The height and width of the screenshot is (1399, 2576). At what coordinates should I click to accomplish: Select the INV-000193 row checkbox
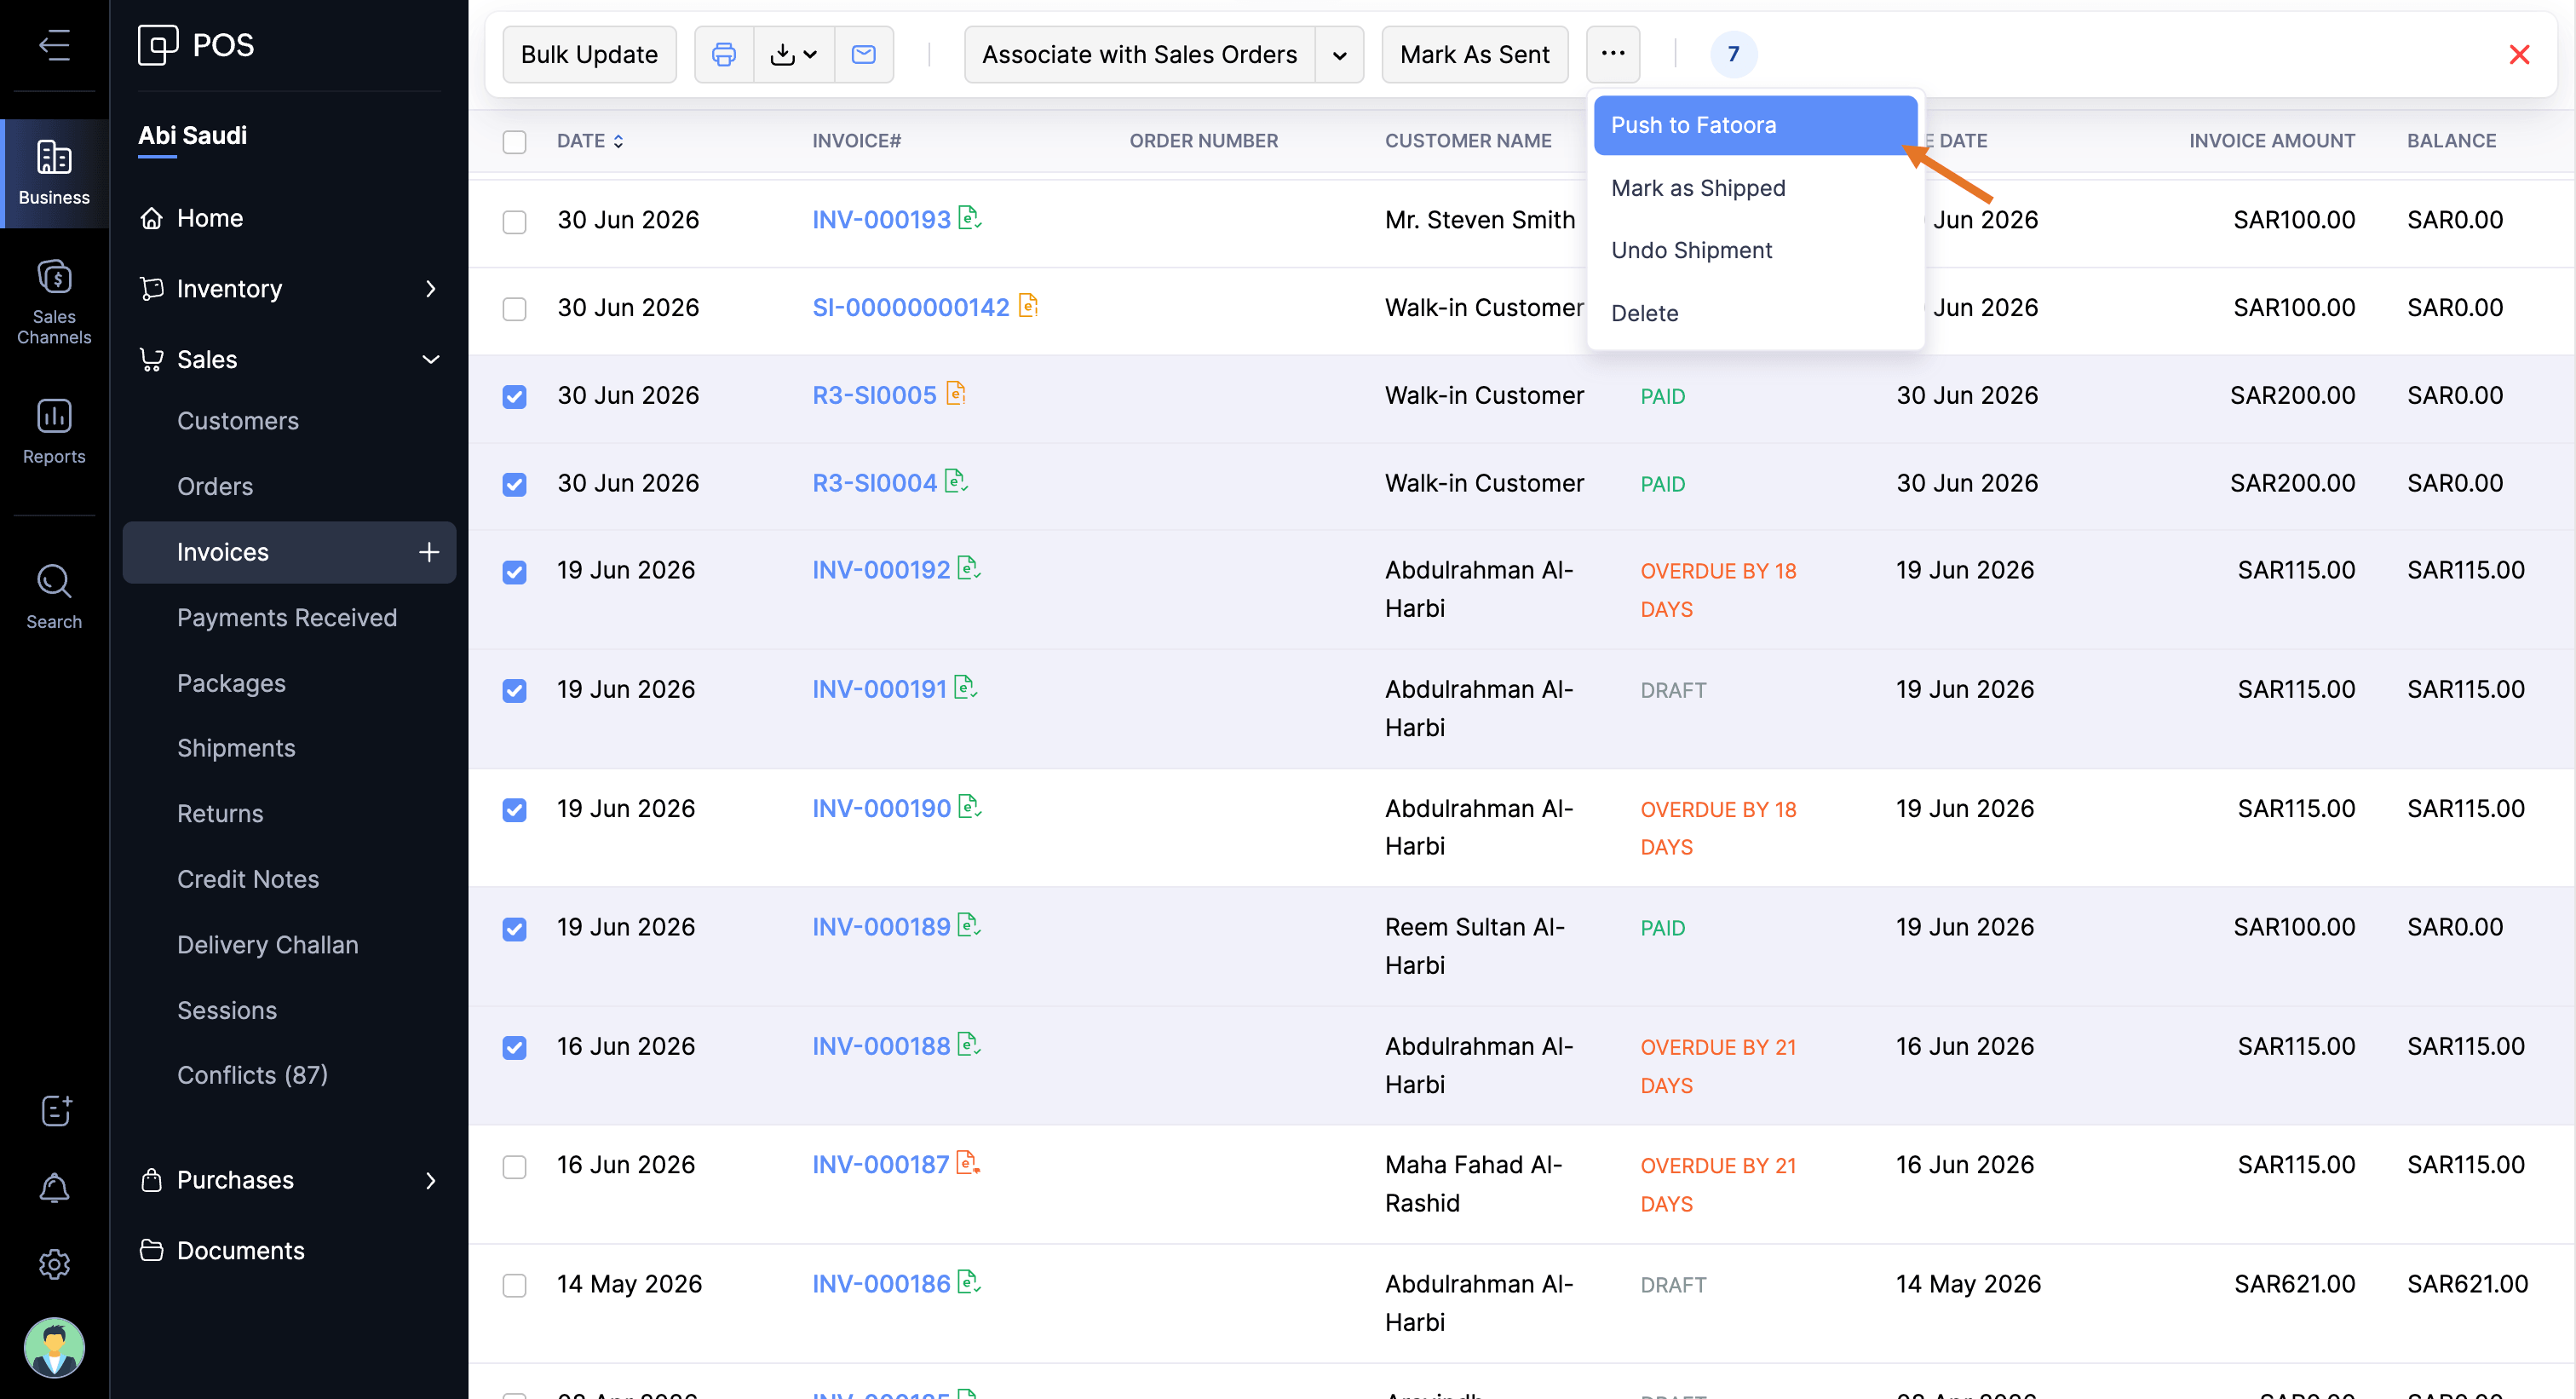coord(514,221)
